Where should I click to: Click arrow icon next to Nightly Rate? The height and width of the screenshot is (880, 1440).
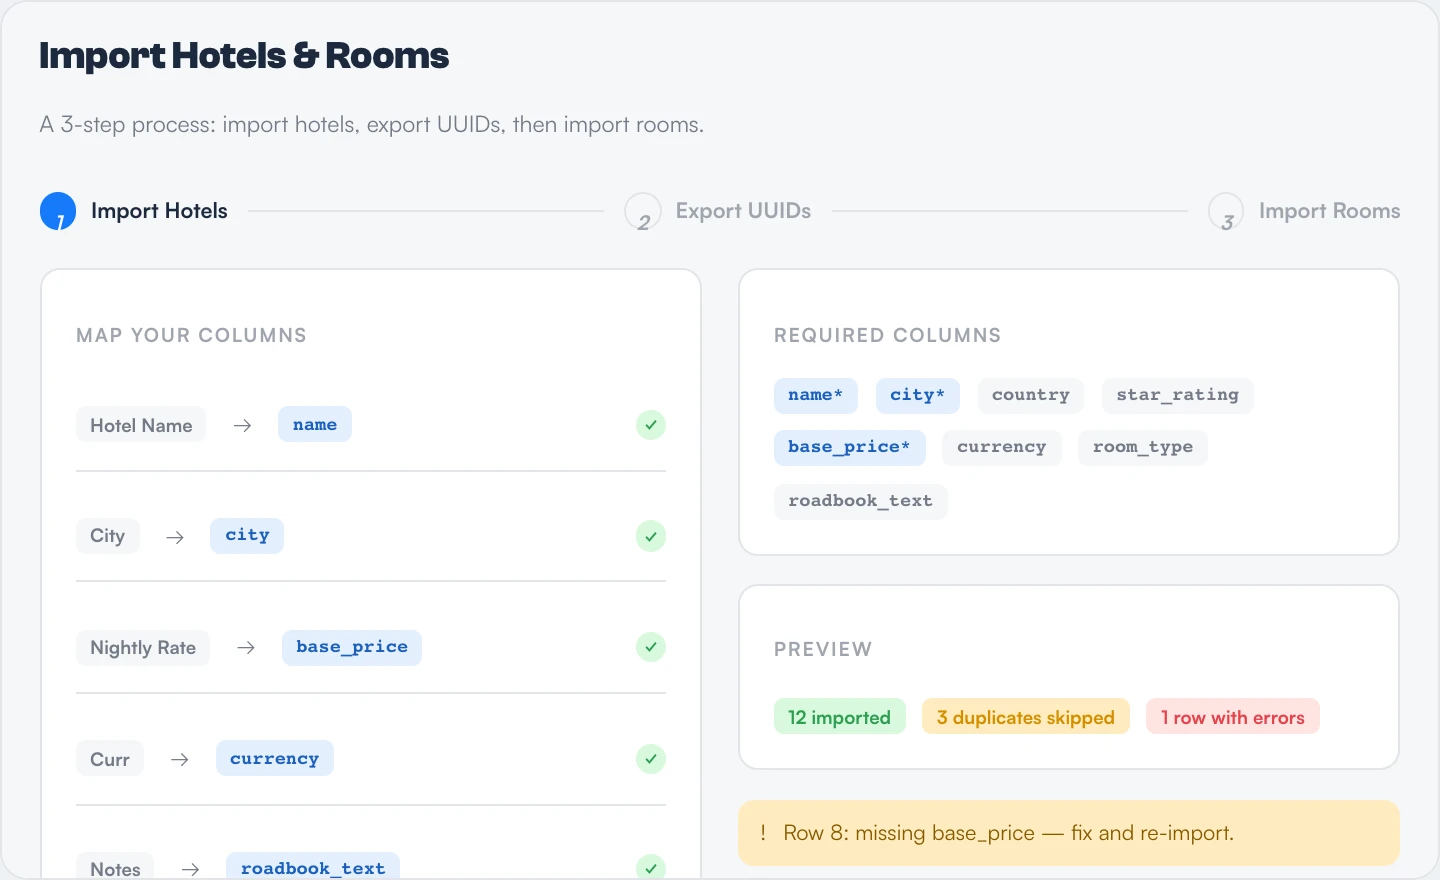(x=246, y=648)
